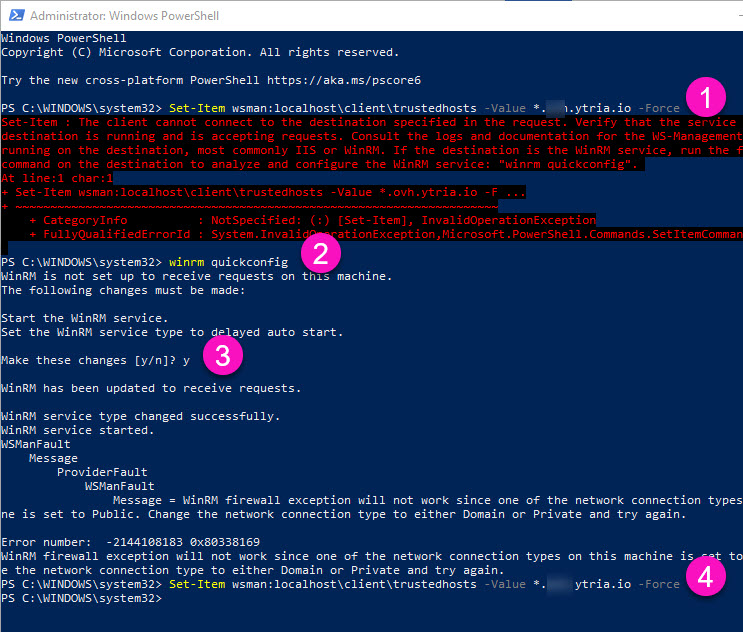Screen dimensions: 743x632
Task: Click the WinRM service started line
Action: [78, 430]
